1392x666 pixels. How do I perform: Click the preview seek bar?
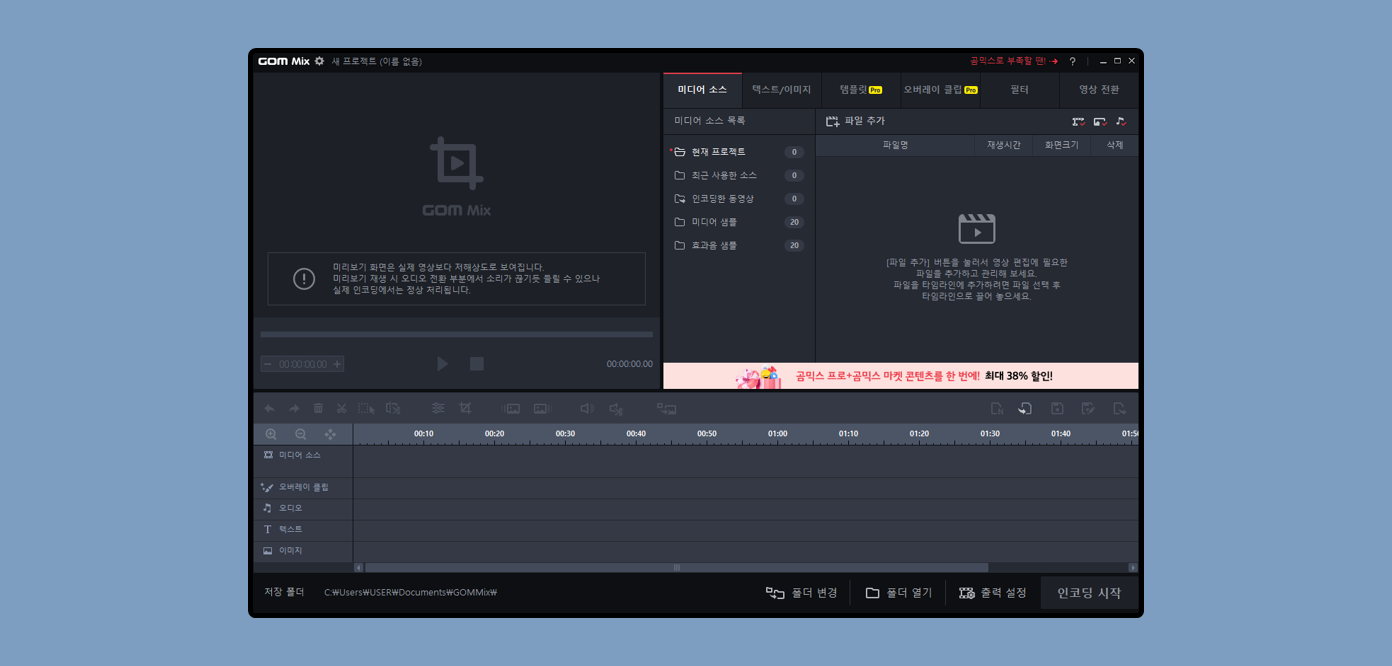point(456,334)
